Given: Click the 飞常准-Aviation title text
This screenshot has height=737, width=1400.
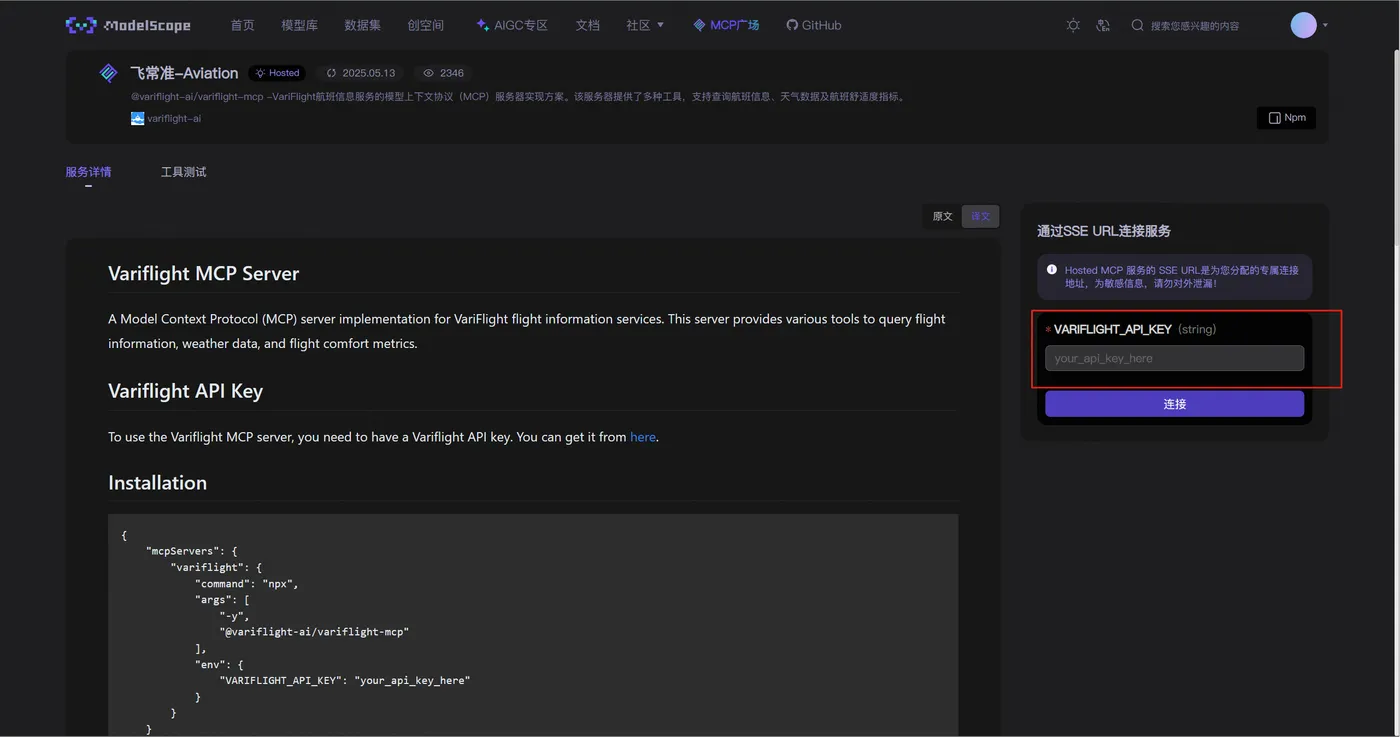Looking at the screenshot, I should click(184, 73).
